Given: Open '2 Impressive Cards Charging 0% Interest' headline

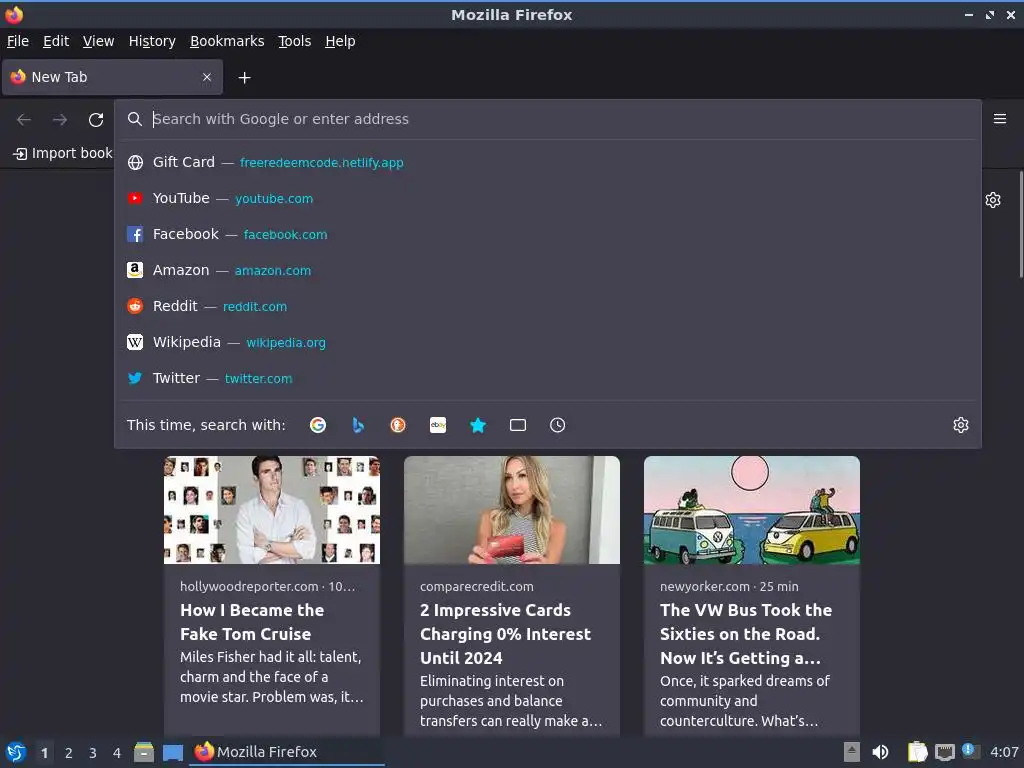Looking at the screenshot, I should [x=505, y=633].
